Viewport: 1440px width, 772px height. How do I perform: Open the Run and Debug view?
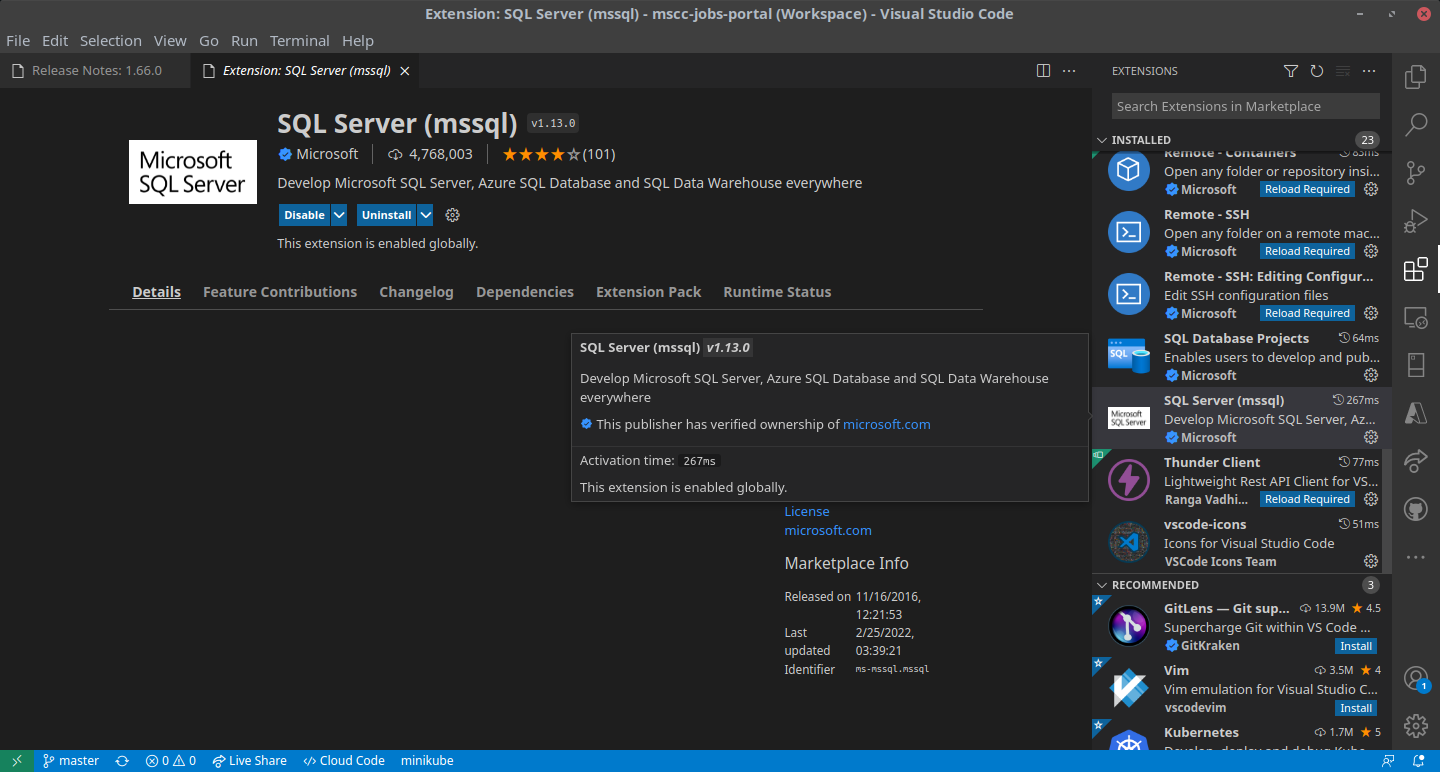point(1415,221)
